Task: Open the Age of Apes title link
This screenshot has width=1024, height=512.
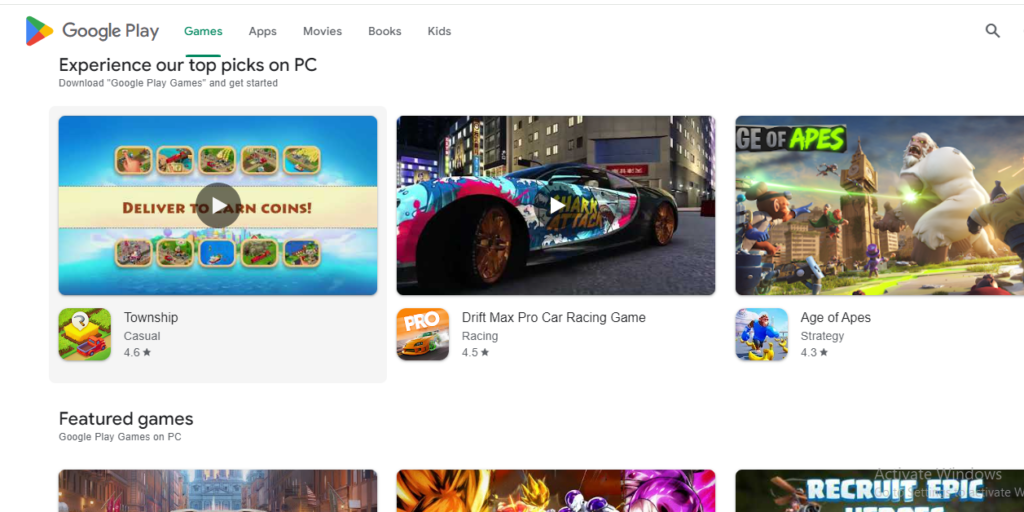Action: point(835,317)
